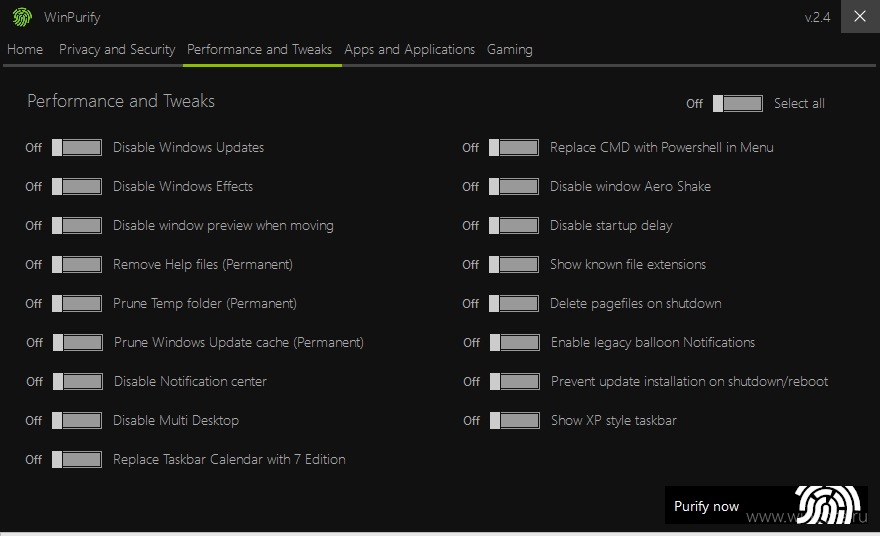Click the Disable Multi Desktop label text
Screen dimensions: 880x536
(x=176, y=420)
